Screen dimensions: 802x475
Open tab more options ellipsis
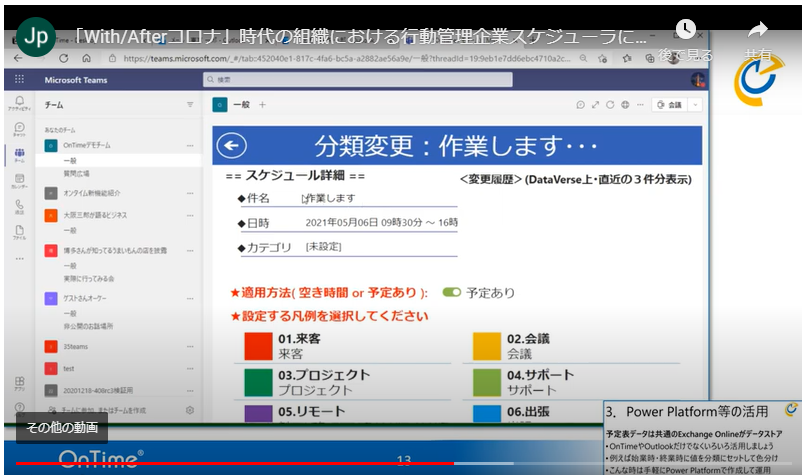tap(640, 105)
